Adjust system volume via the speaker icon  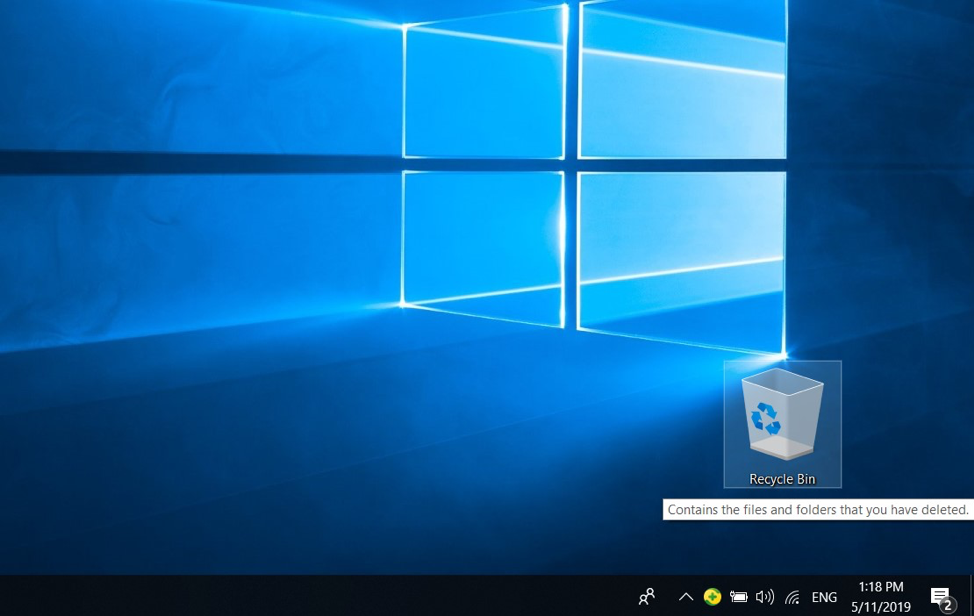pos(765,596)
